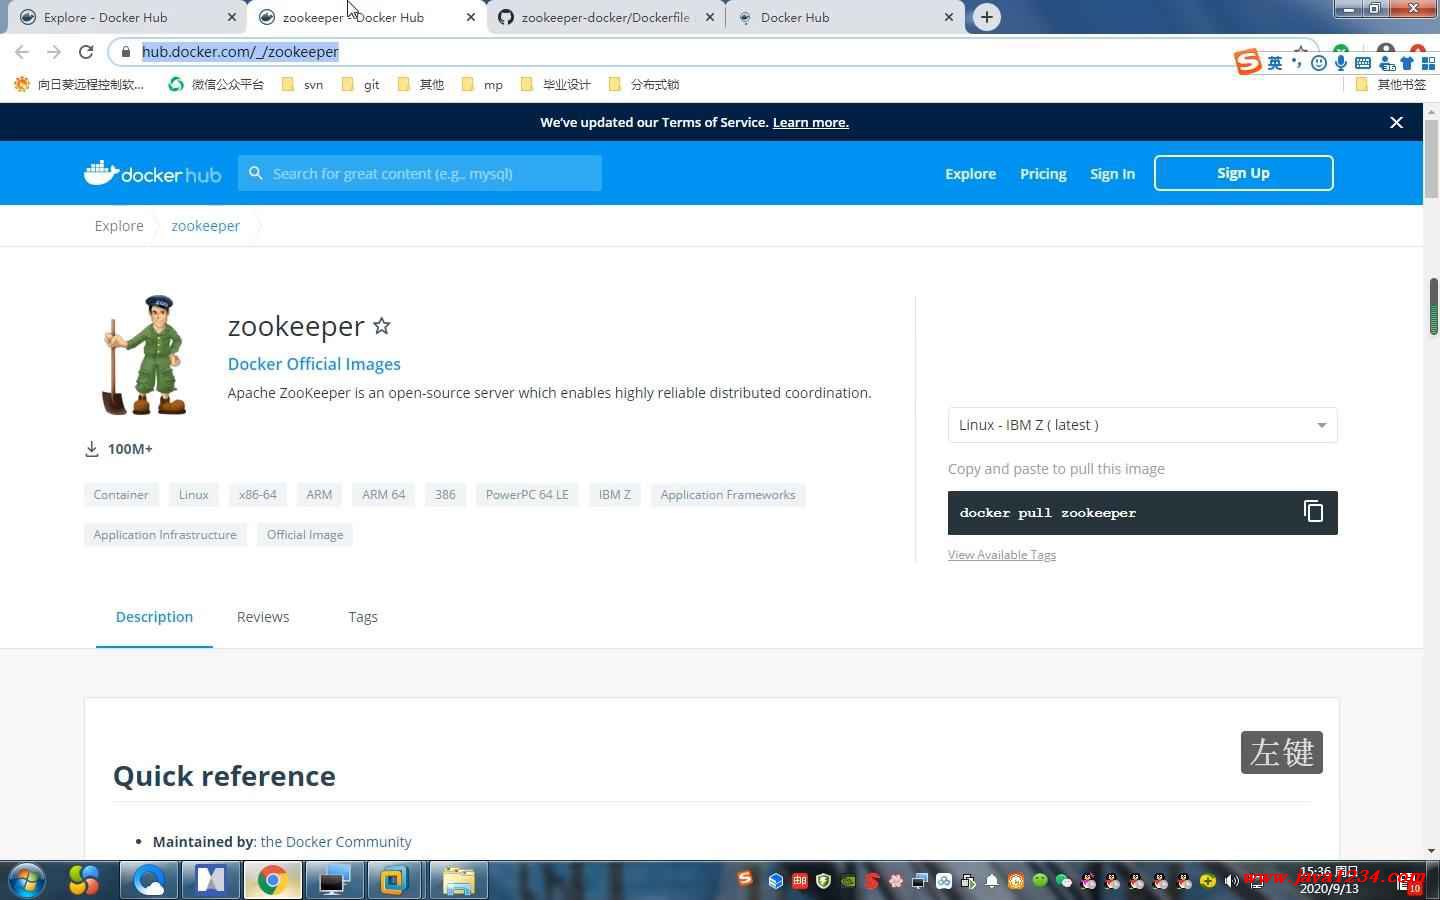The height and width of the screenshot is (900, 1440).
Task: Click the Sogou microphone voice input icon
Action: (x=1341, y=63)
